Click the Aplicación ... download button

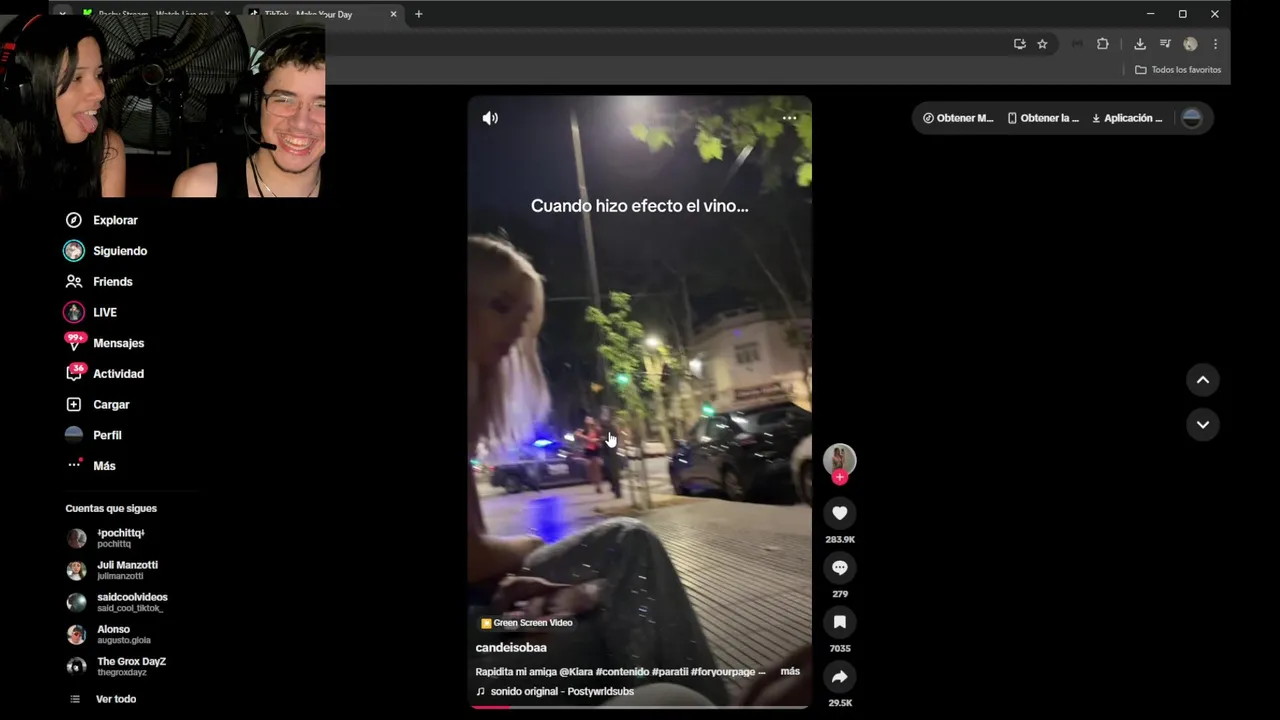coord(1127,118)
